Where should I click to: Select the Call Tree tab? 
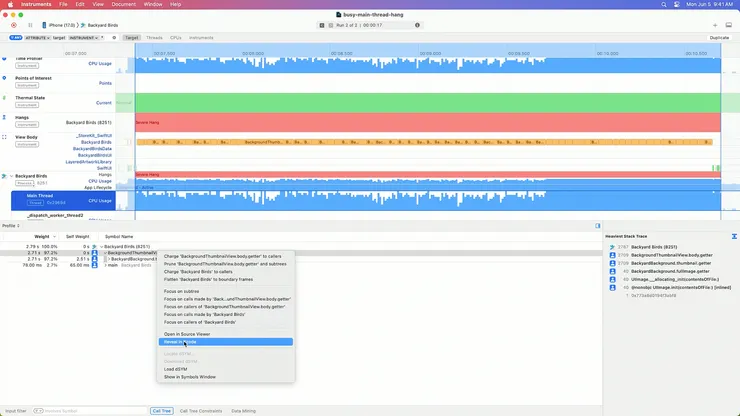point(161,411)
